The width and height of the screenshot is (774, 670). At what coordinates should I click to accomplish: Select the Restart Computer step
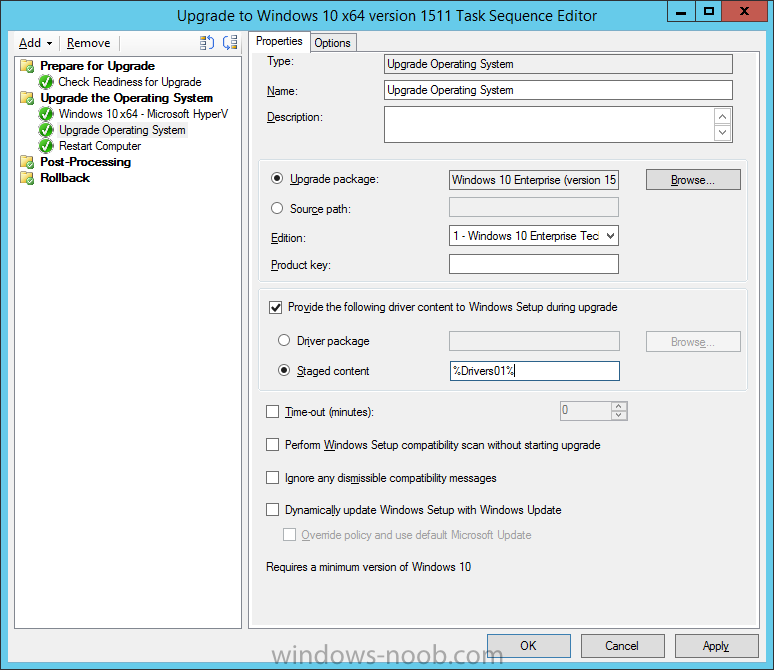coord(100,146)
